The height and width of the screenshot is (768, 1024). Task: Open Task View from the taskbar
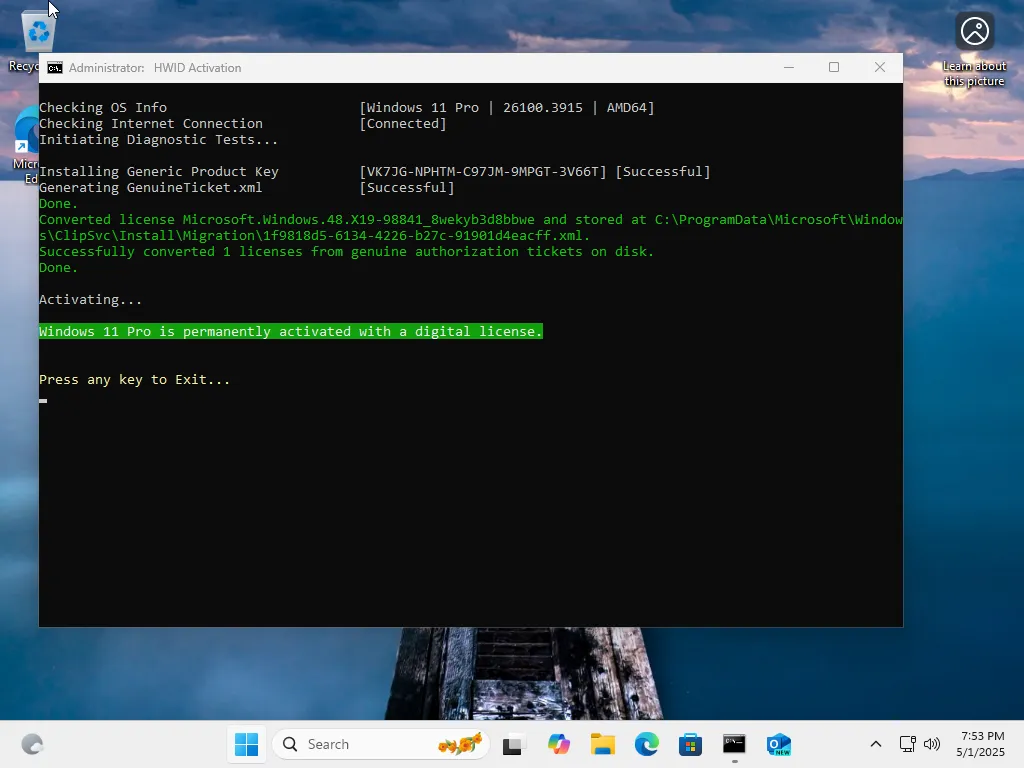[513, 744]
